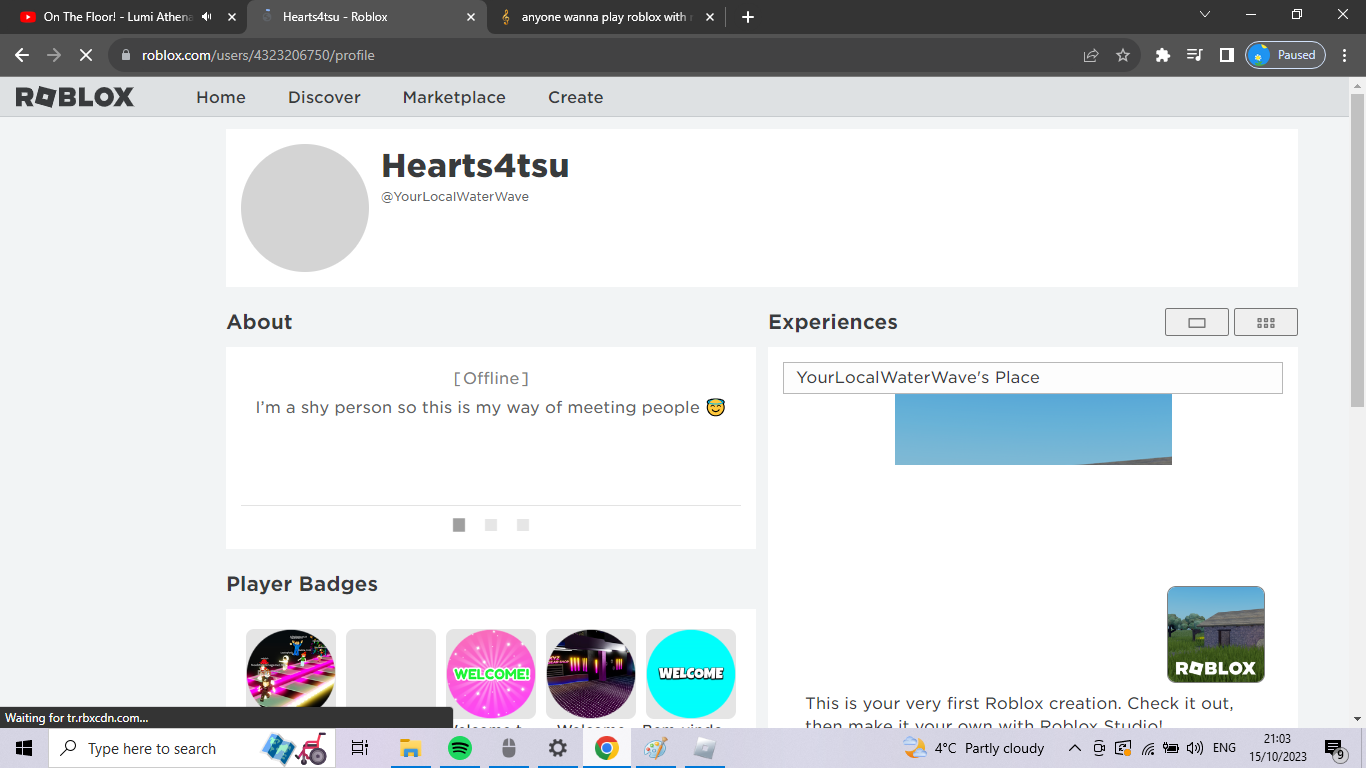Open the Chrome three-dot menu
Viewport: 1366px width, 768px height.
[1346, 55]
